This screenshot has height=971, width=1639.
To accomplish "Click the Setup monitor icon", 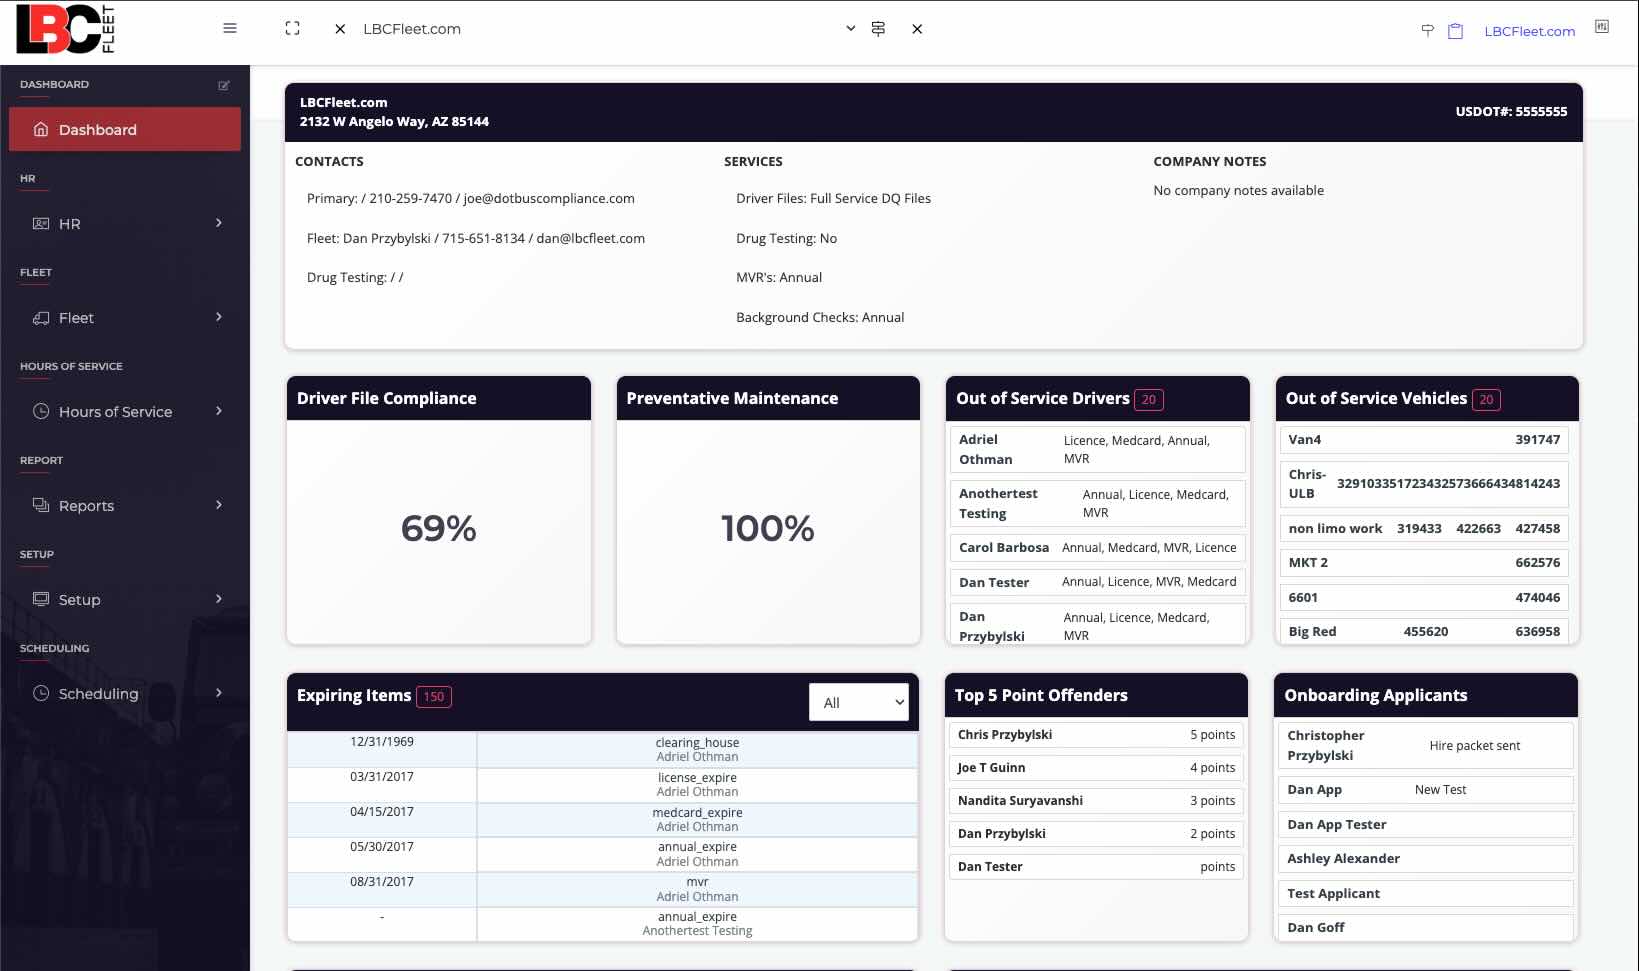I will tap(41, 599).
